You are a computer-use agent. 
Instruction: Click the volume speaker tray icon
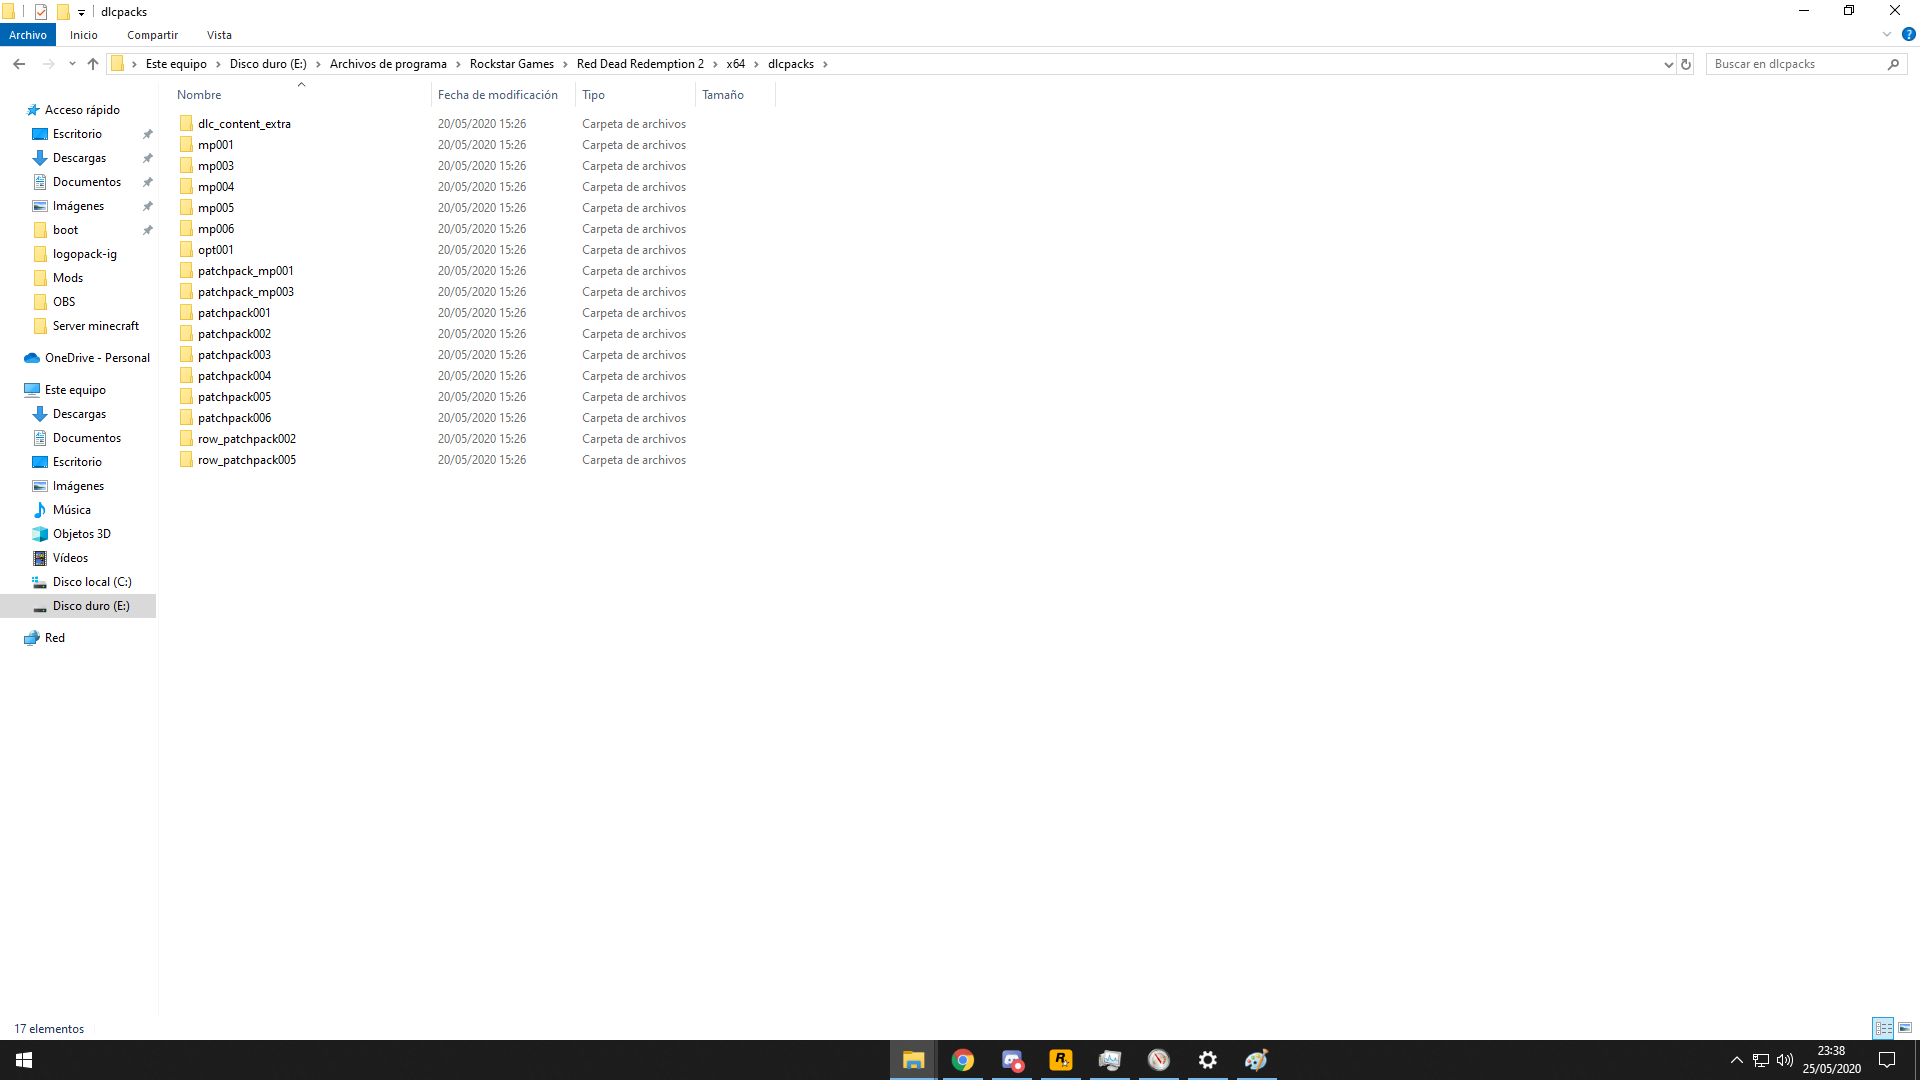coord(1785,1060)
